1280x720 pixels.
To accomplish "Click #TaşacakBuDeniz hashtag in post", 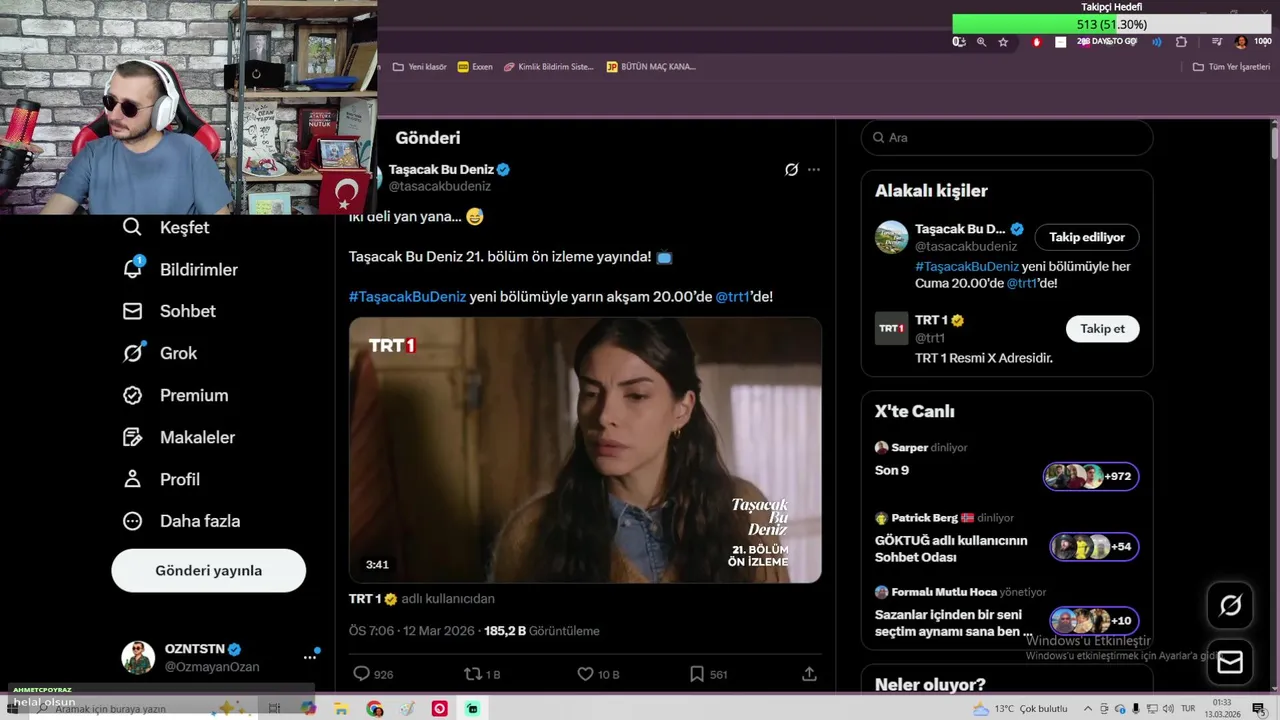I will coord(407,296).
